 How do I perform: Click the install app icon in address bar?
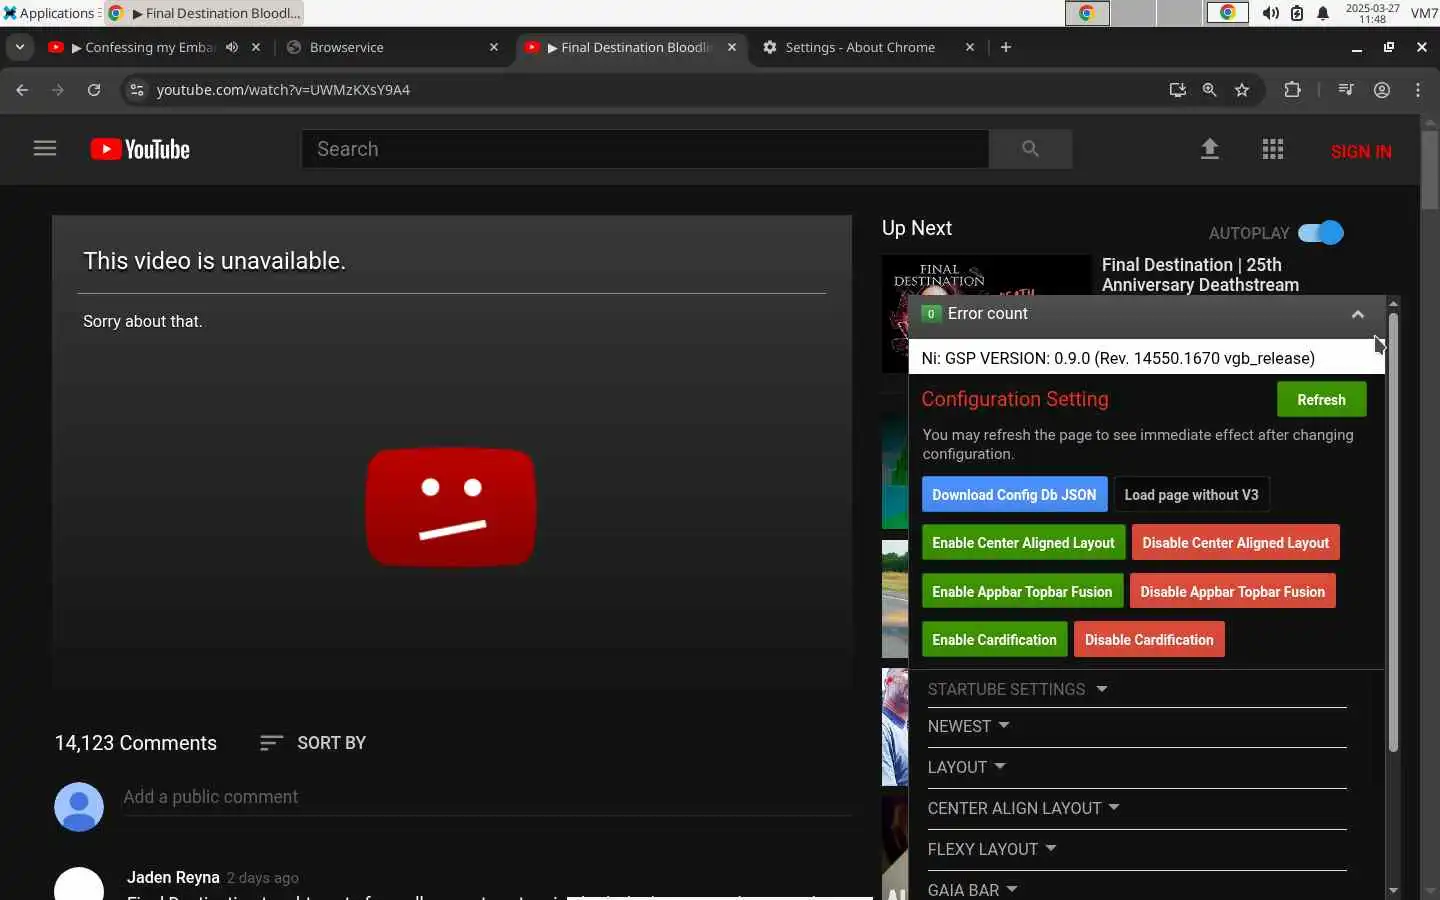(x=1177, y=90)
